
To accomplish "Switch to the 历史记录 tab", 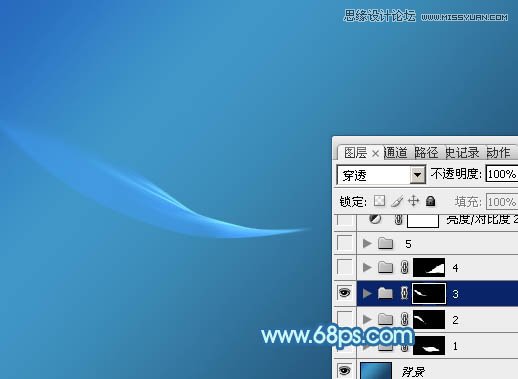I will [462, 153].
